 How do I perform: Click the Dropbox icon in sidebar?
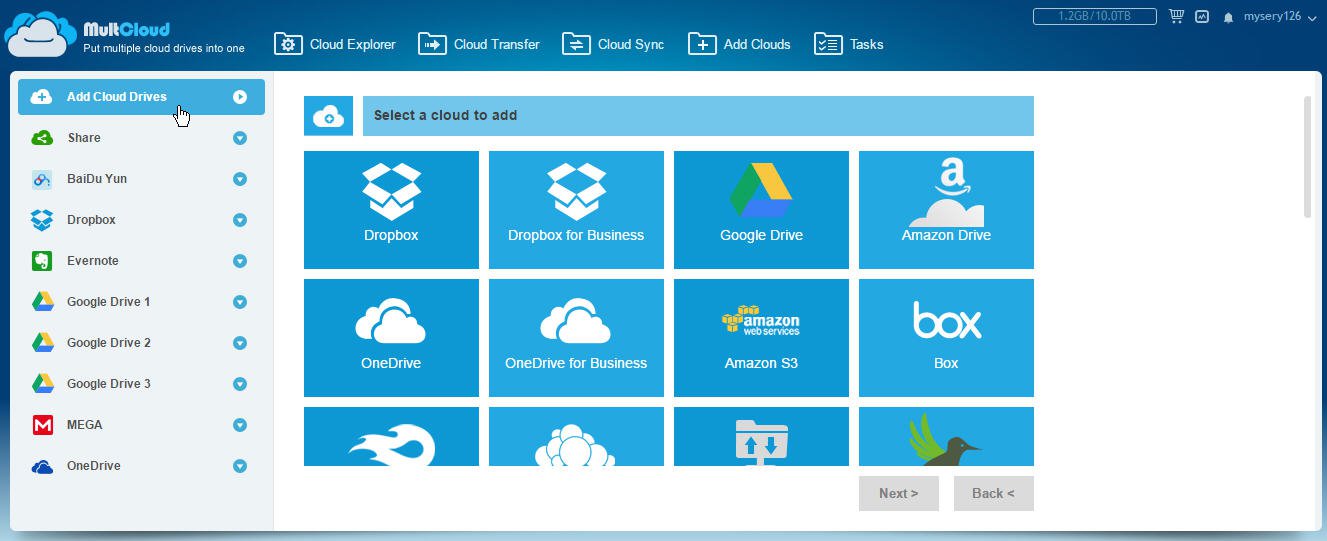(x=42, y=220)
